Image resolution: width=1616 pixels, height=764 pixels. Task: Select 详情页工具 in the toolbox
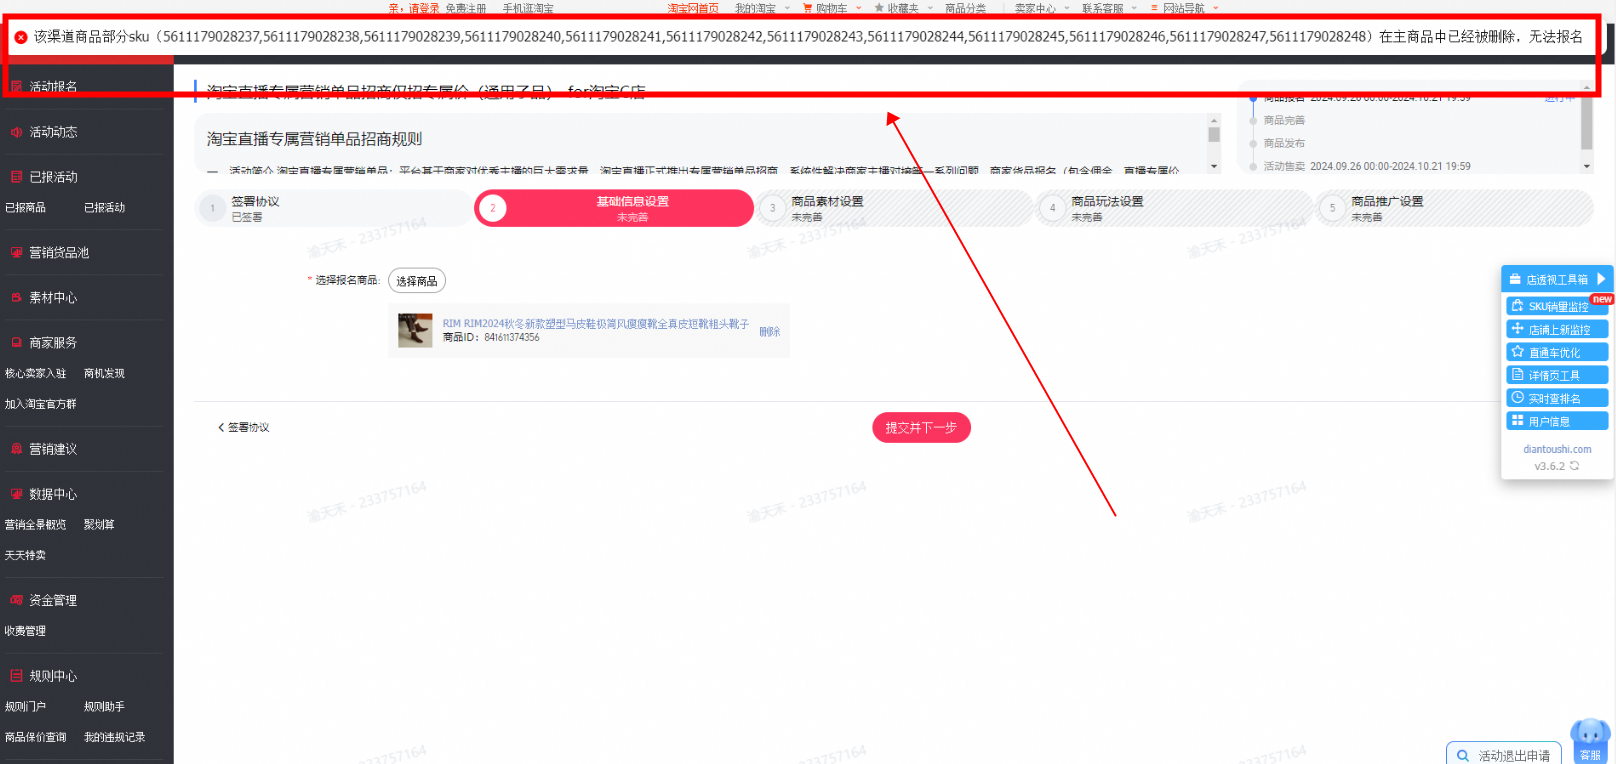[x=1557, y=375]
